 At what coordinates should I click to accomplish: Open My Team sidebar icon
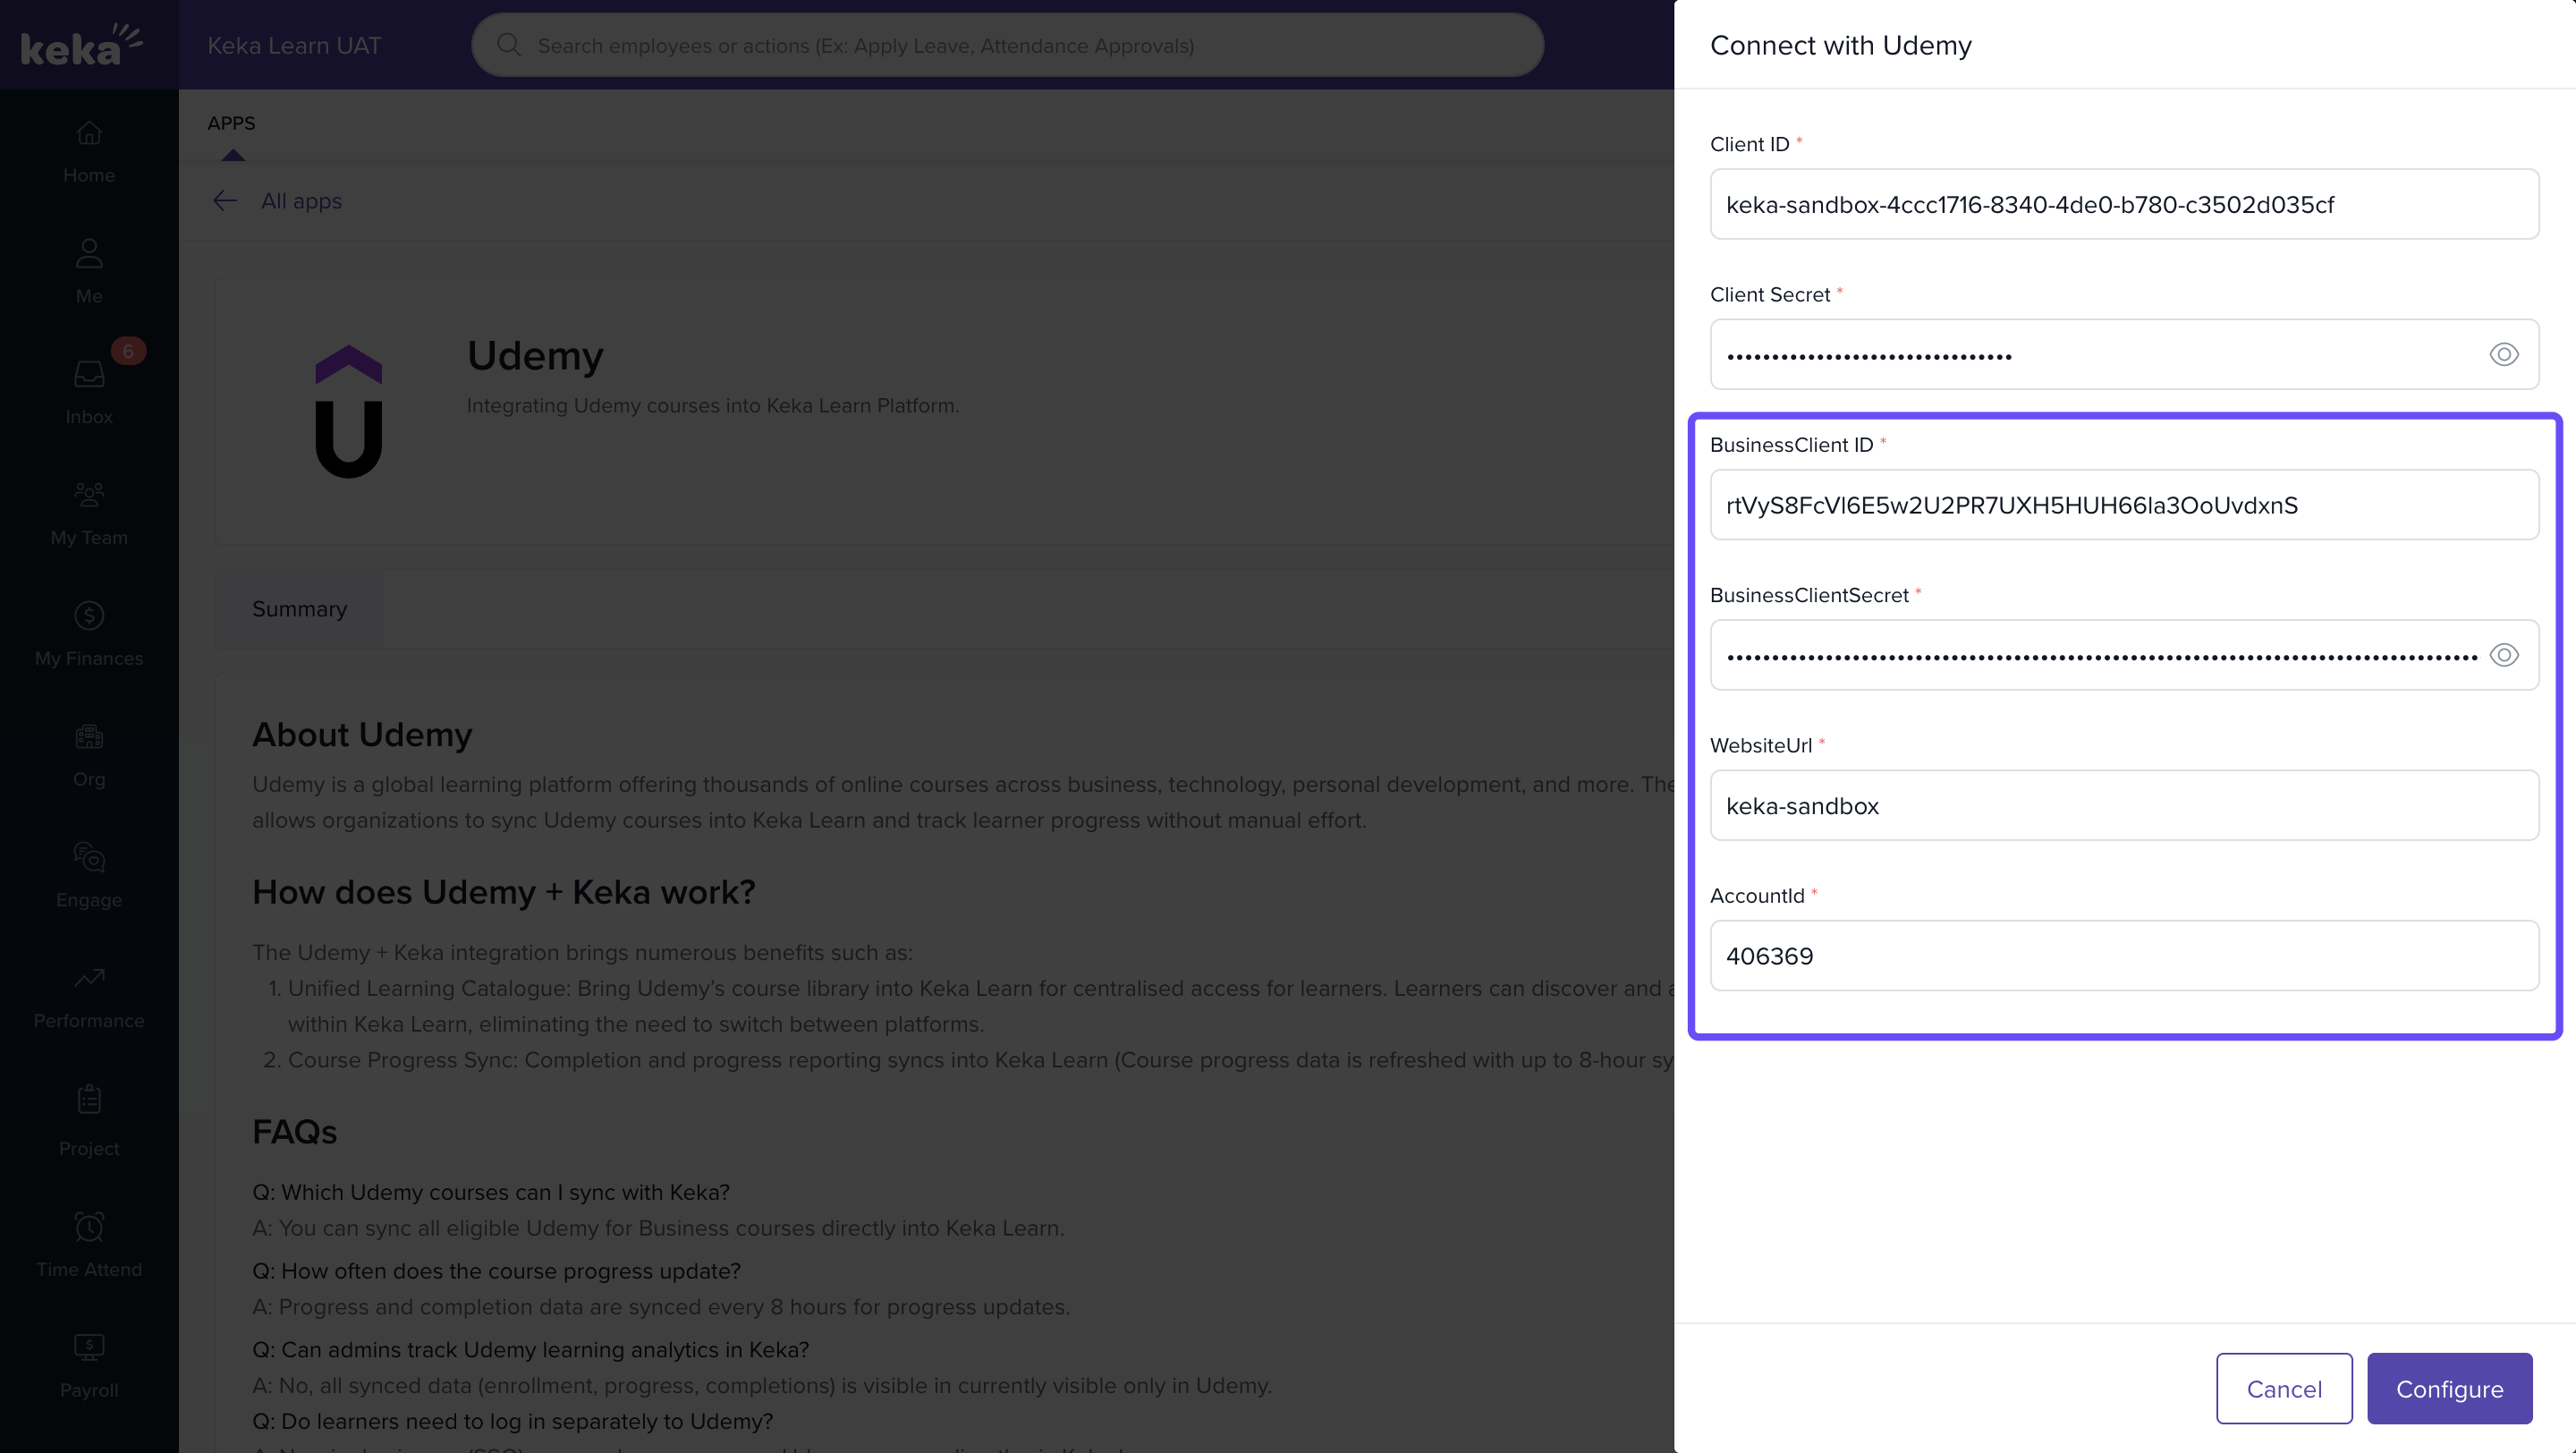89,496
